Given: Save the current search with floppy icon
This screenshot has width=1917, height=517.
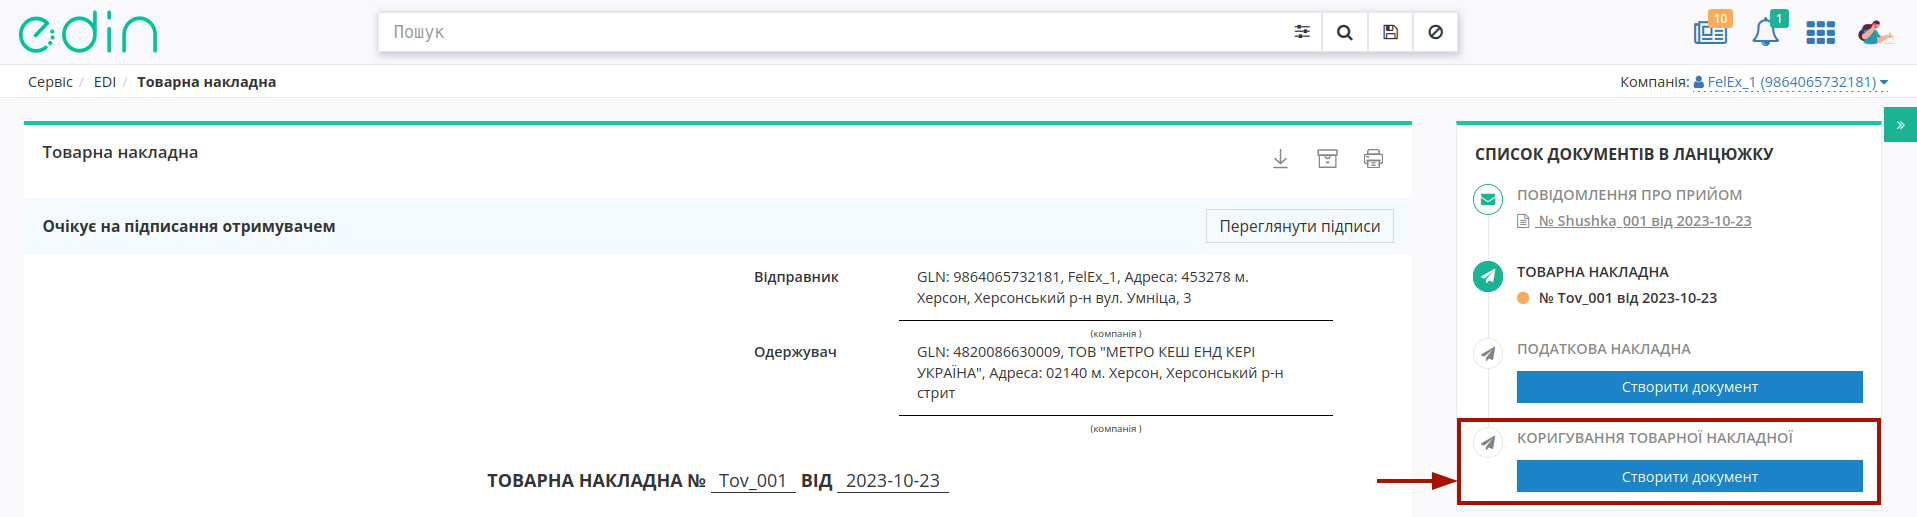Looking at the screenshot, I should (x=1390, y=32).
